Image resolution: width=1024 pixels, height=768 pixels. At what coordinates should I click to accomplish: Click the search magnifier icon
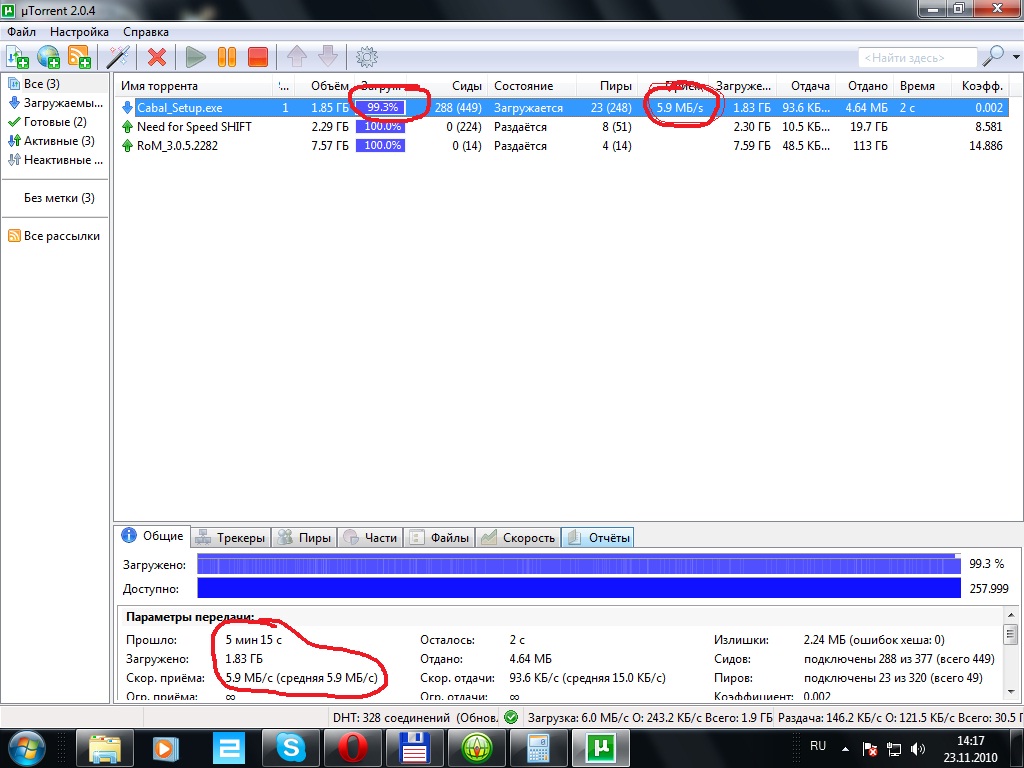click(993, 57)
